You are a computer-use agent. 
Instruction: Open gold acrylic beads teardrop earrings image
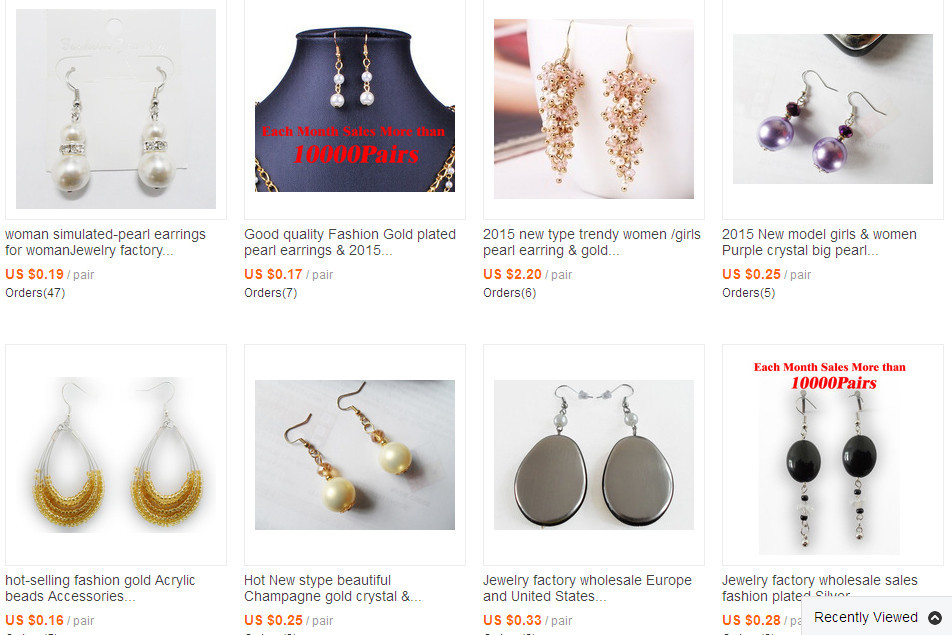[x=115, y=455]
